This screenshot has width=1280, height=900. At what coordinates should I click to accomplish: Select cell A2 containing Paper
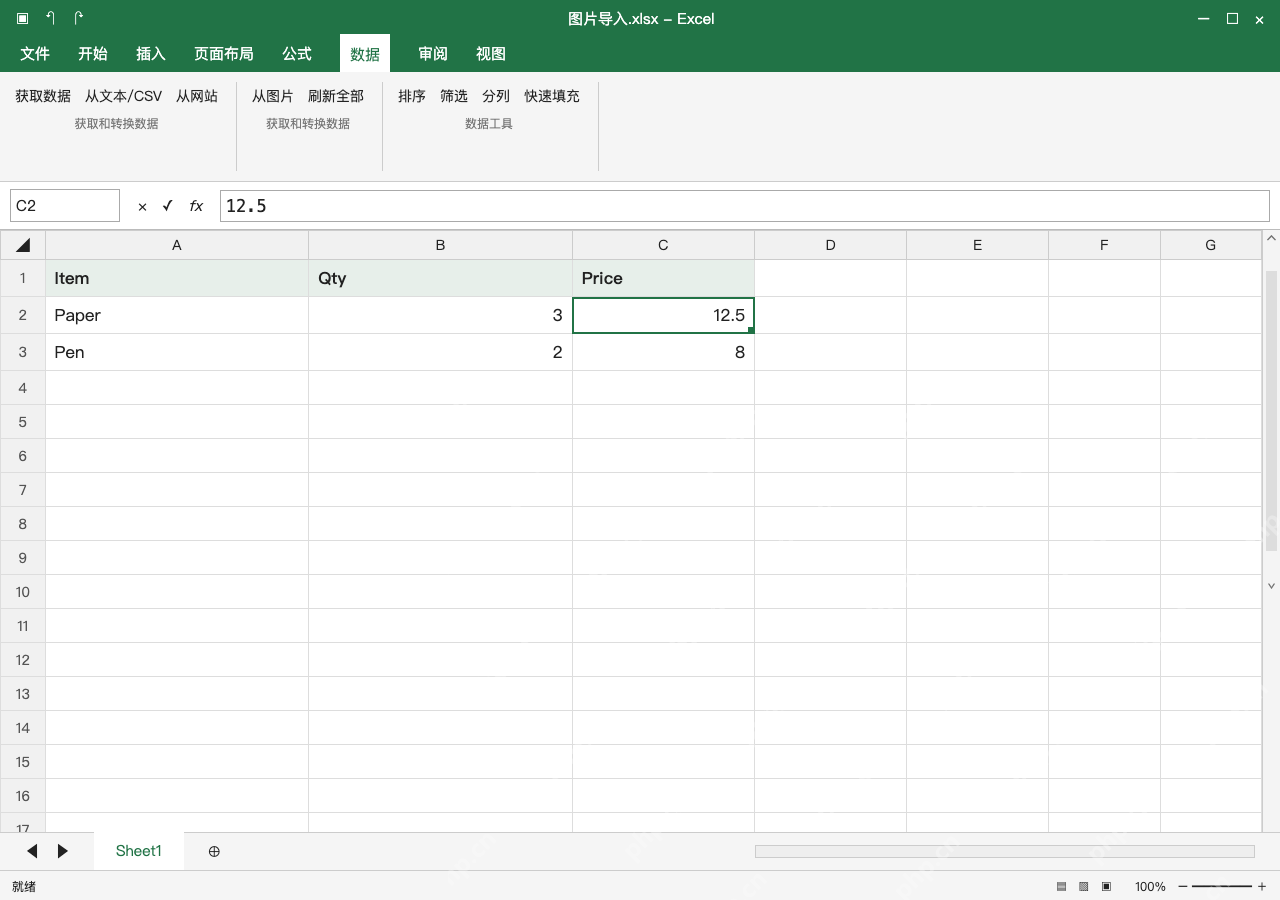tap(177, 315)
